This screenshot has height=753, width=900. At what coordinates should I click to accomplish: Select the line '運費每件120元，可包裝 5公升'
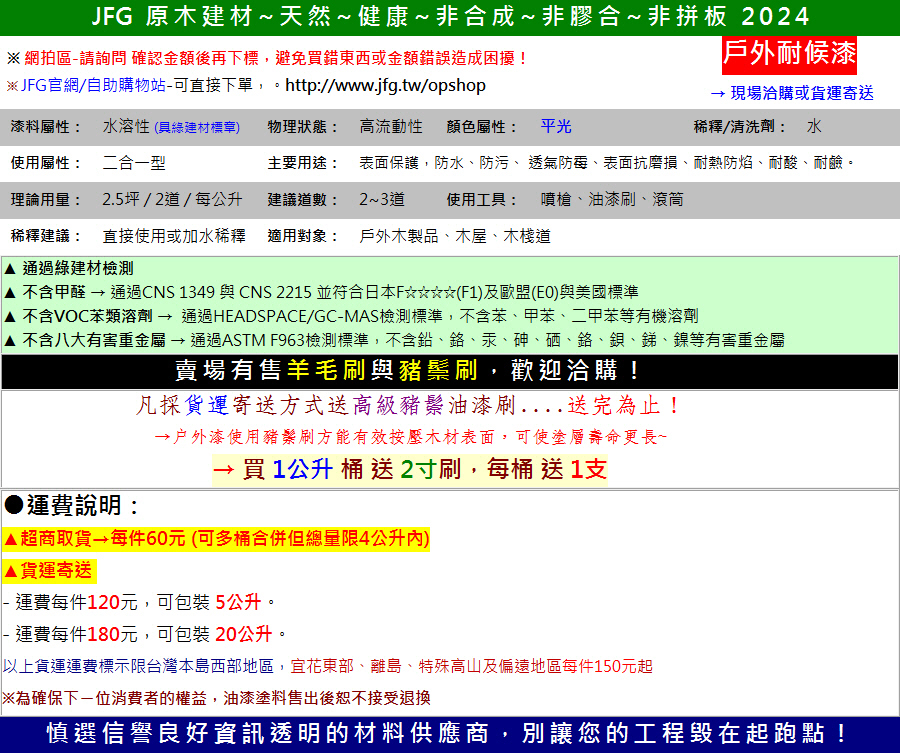139,602
